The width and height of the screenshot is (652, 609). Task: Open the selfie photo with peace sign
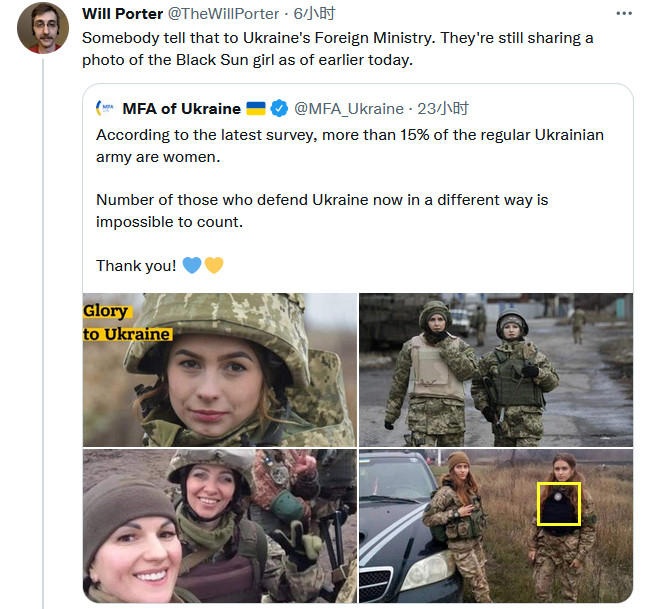pos(219,526)
